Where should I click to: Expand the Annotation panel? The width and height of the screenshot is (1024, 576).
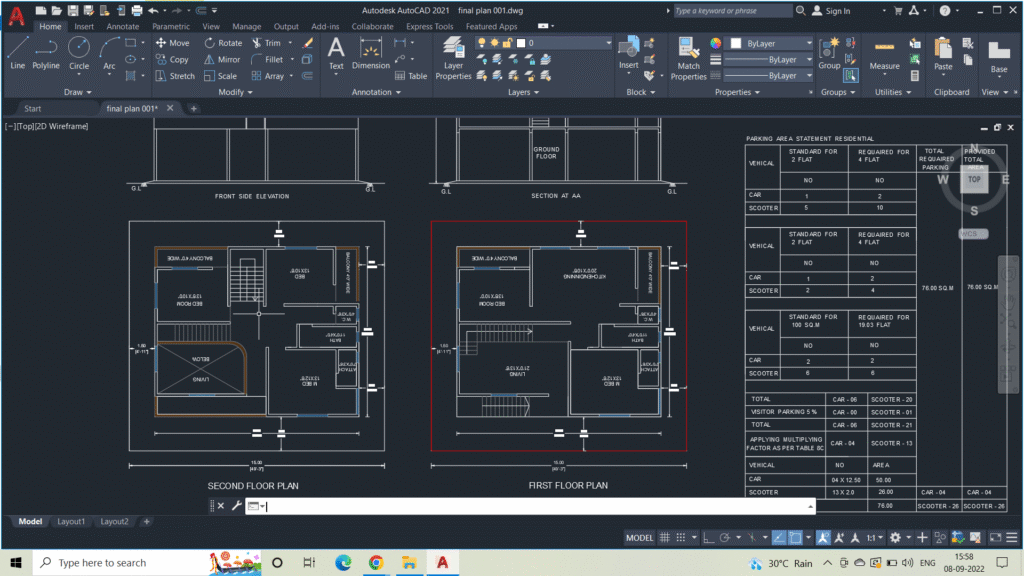click(x=376, y=92)
